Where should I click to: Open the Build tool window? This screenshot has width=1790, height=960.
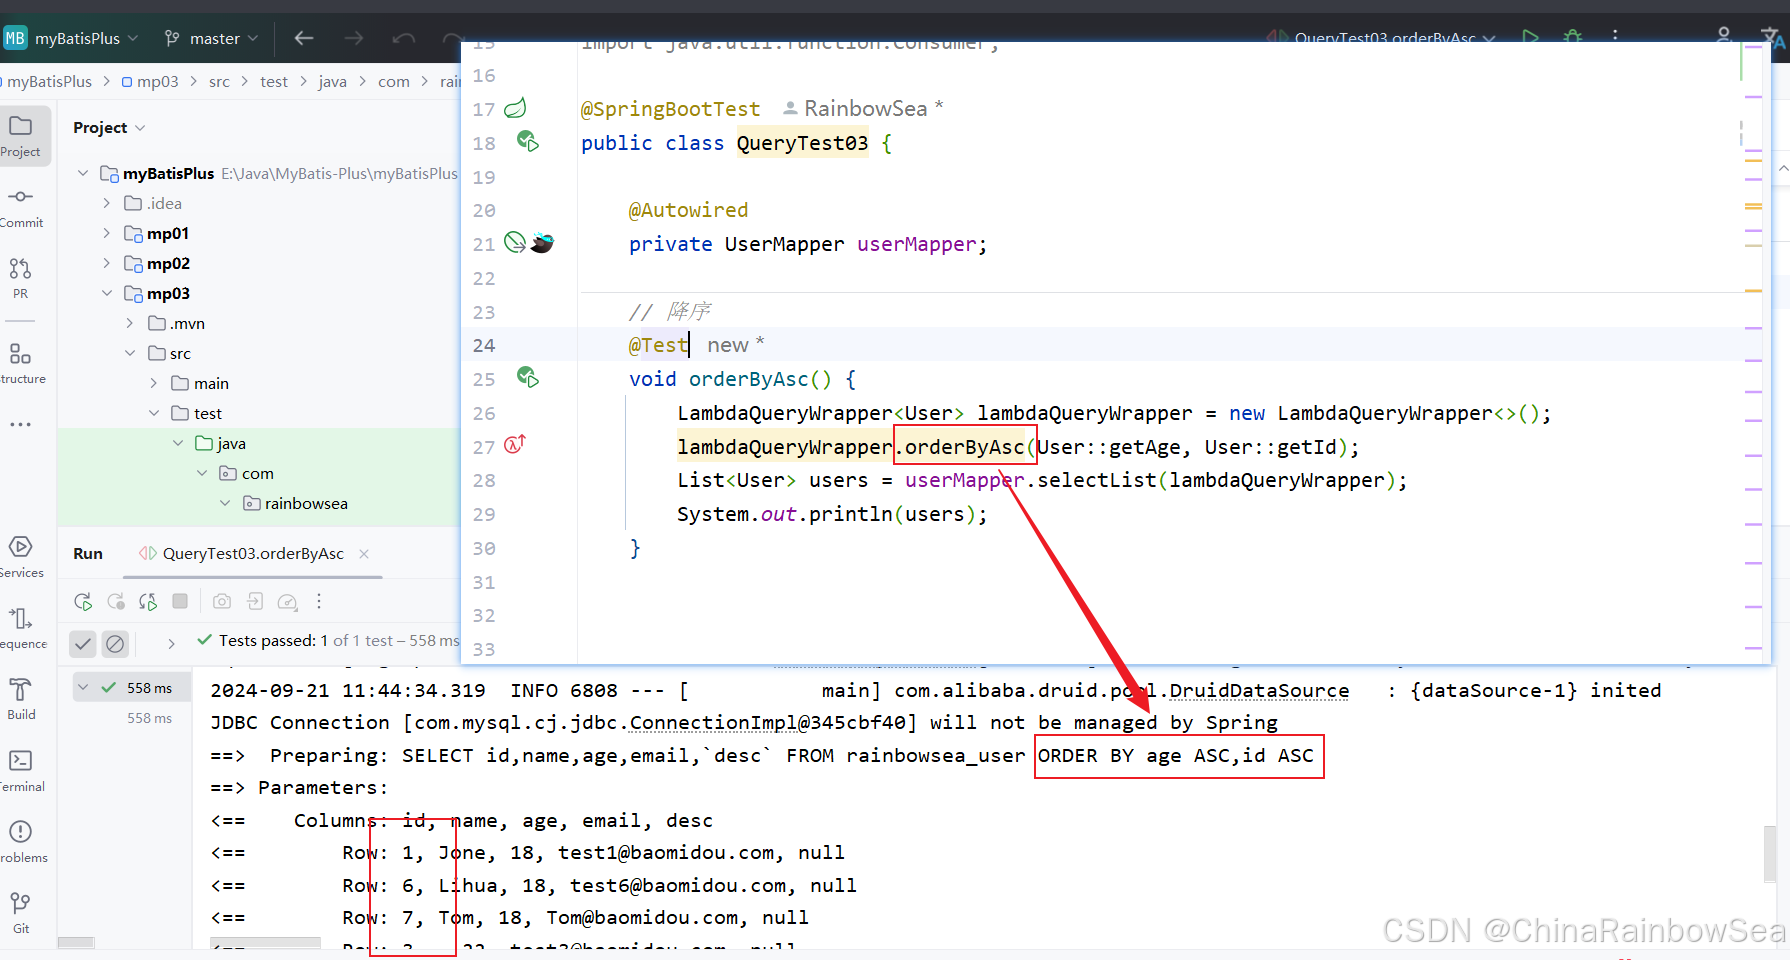tap(20, 699)
